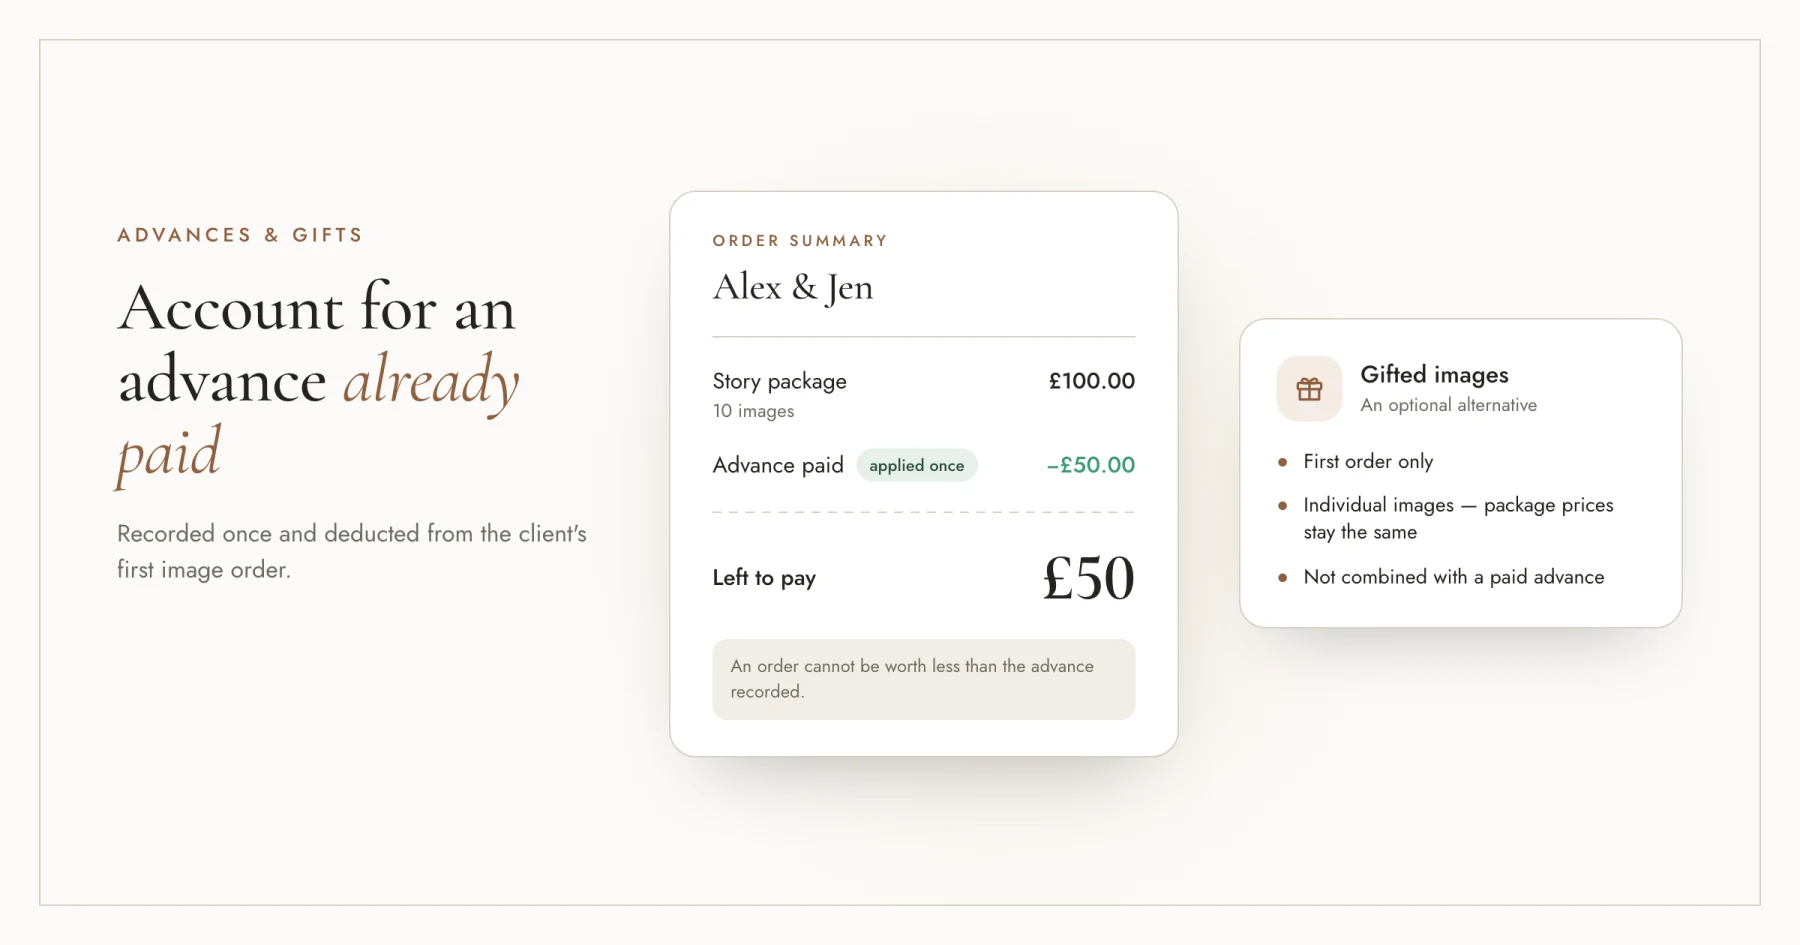
Task: Select the 'First order only' bullet
Action: [x=1367, y=461]
